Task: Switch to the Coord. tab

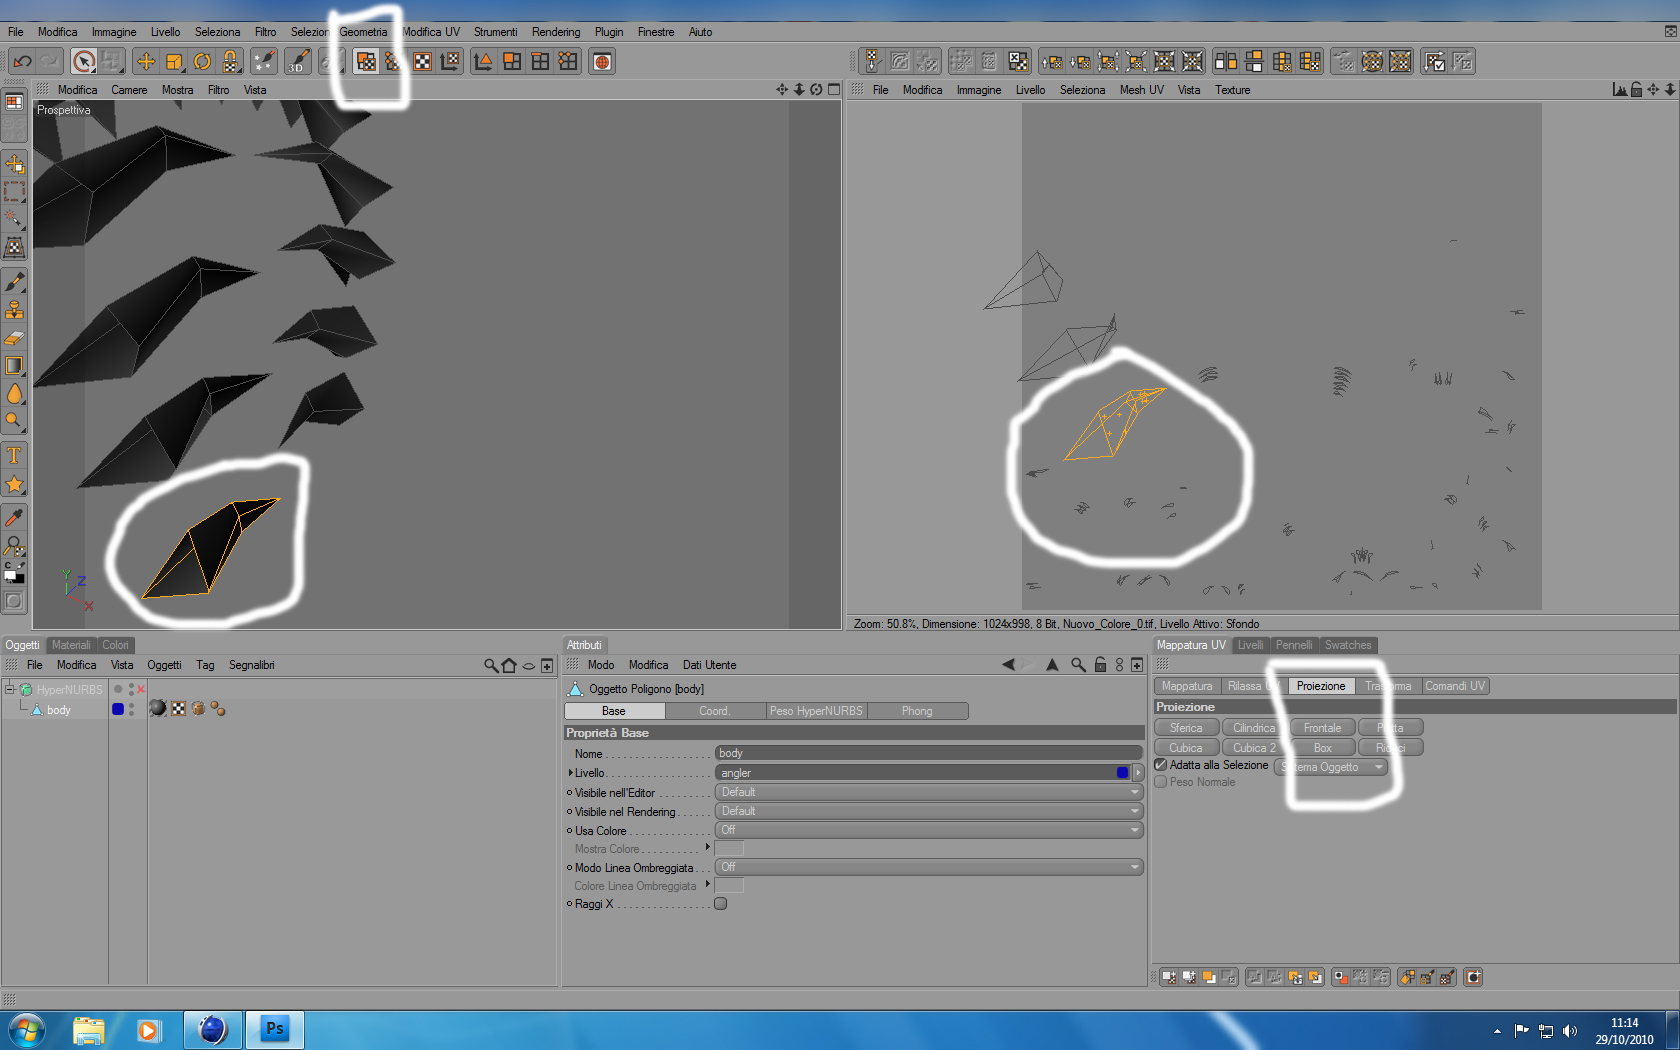Action: click(x=715, y=711)
